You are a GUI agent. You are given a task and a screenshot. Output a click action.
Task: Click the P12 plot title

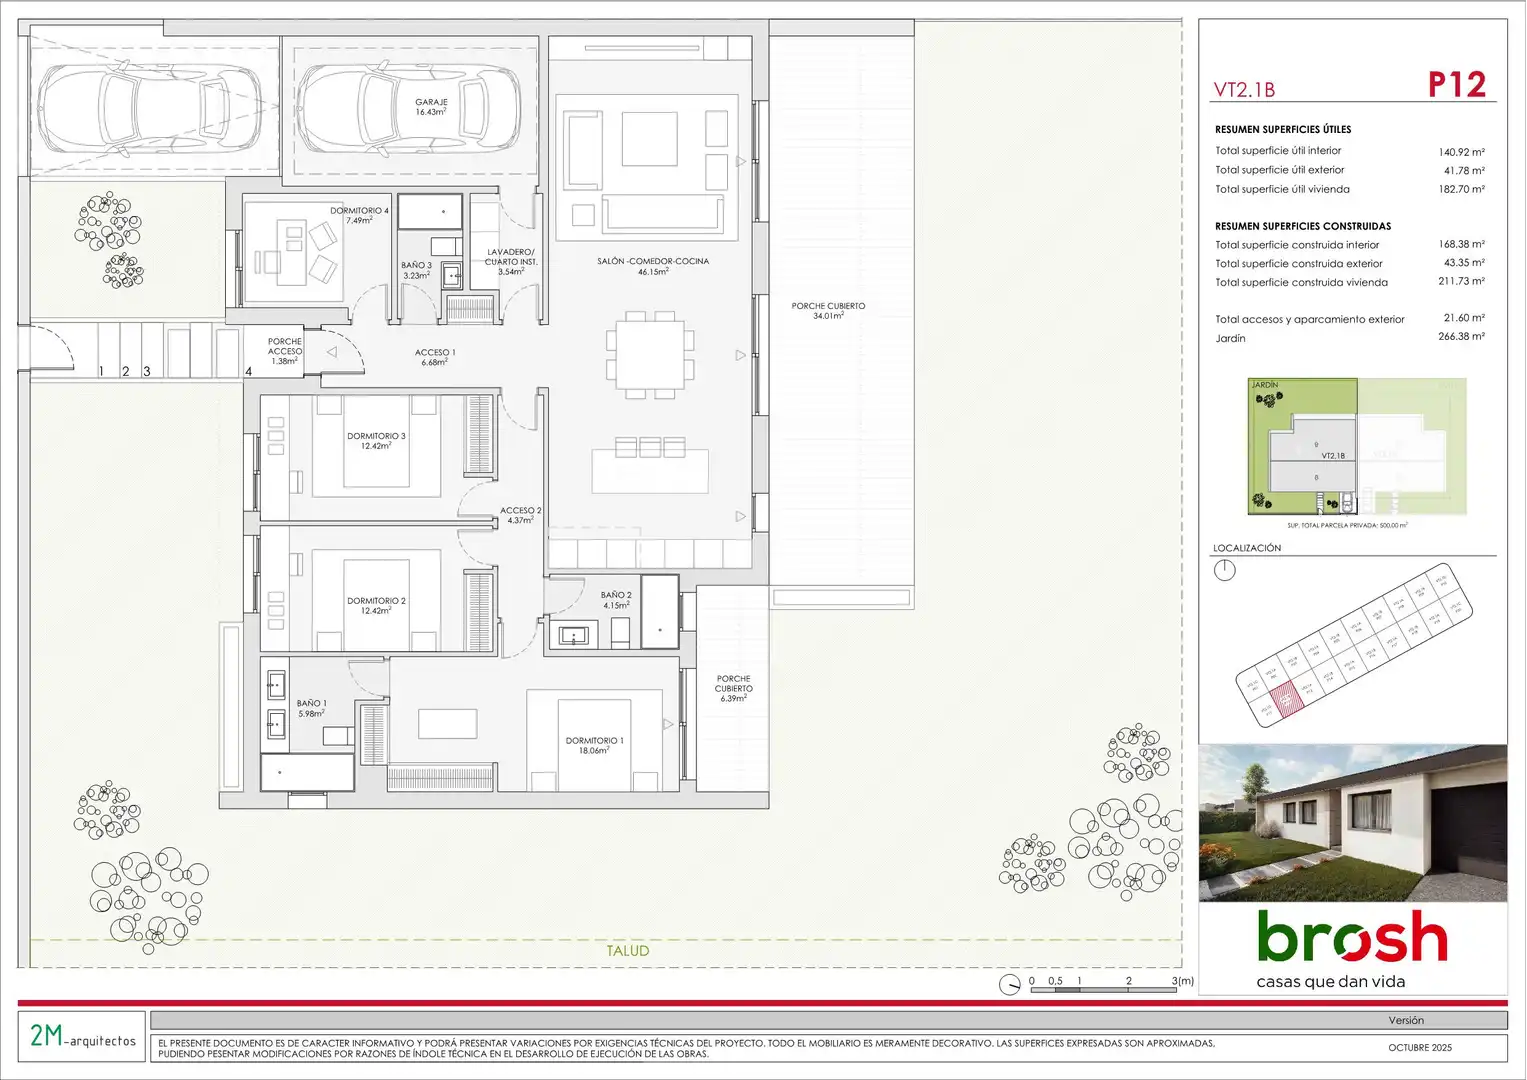[x=1456, y=85]
